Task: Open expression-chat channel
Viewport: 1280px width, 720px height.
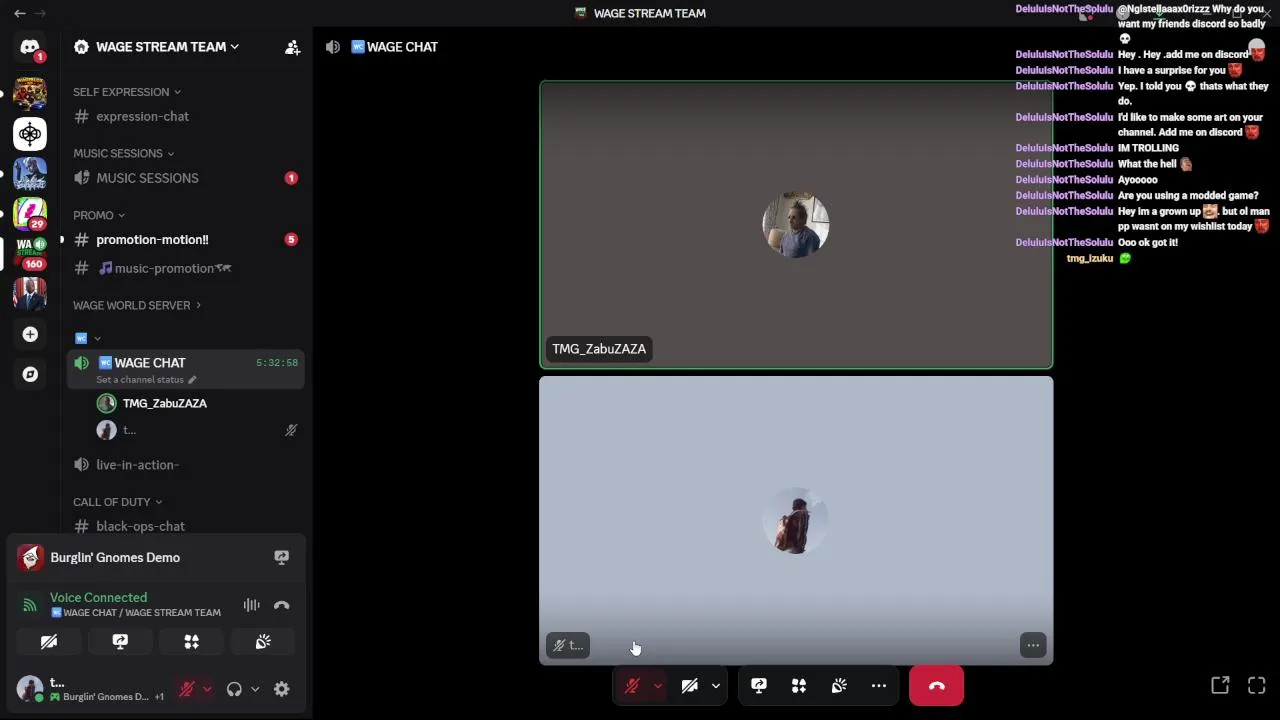Action: pos(186,116)
